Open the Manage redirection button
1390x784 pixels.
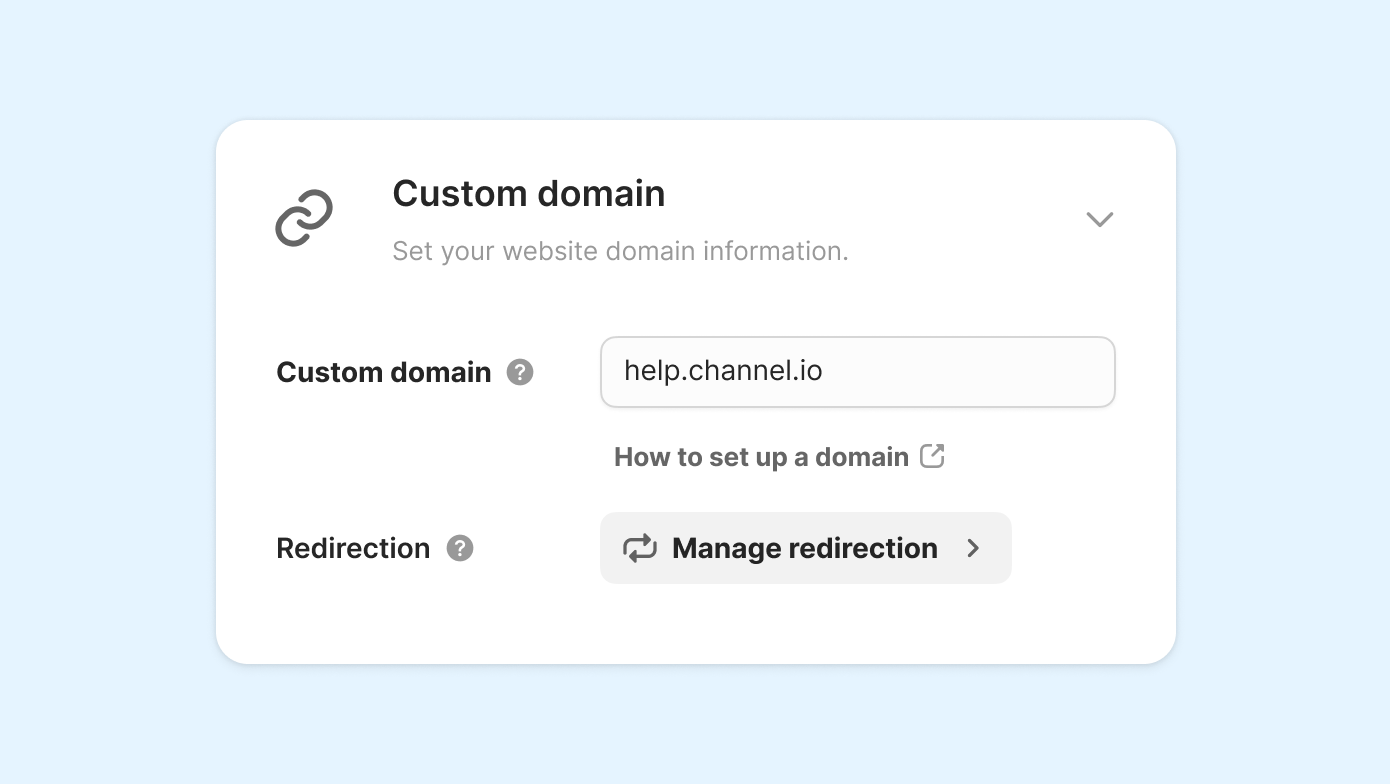coord(805,548)
